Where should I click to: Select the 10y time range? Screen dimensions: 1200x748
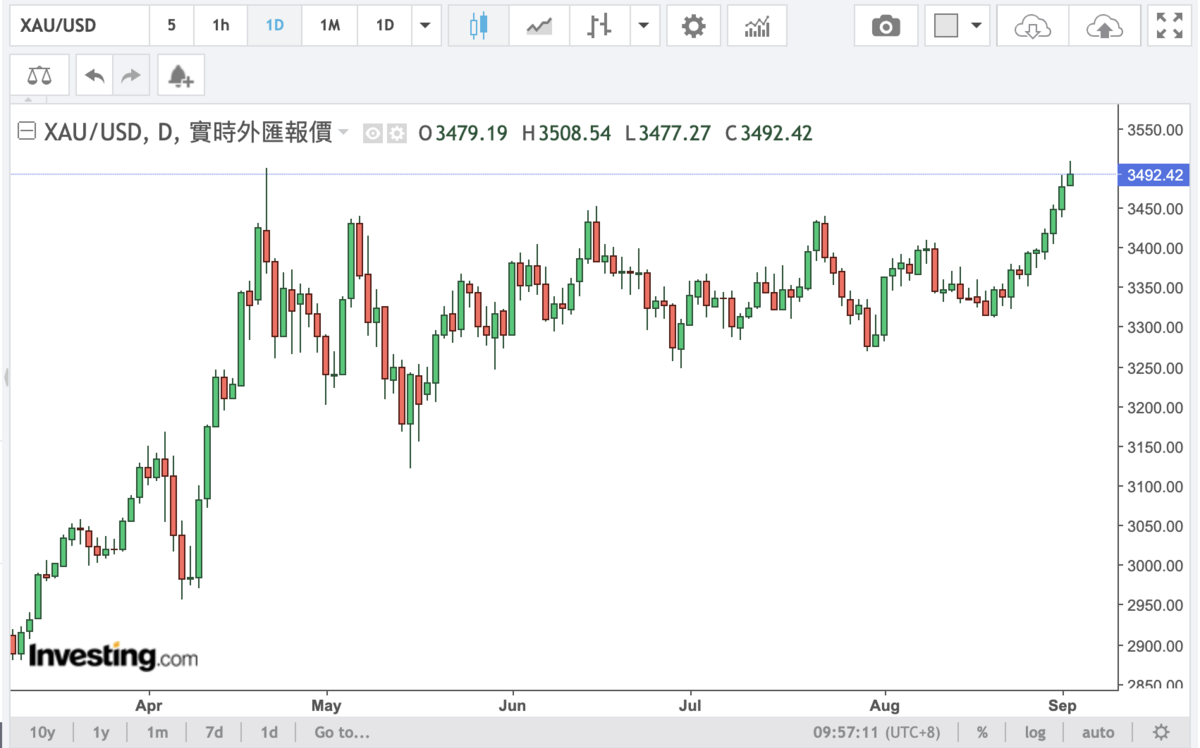42,732
